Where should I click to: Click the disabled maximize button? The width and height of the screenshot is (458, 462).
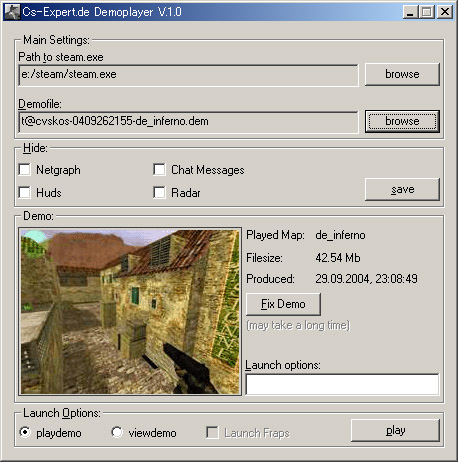click(427, 12)
